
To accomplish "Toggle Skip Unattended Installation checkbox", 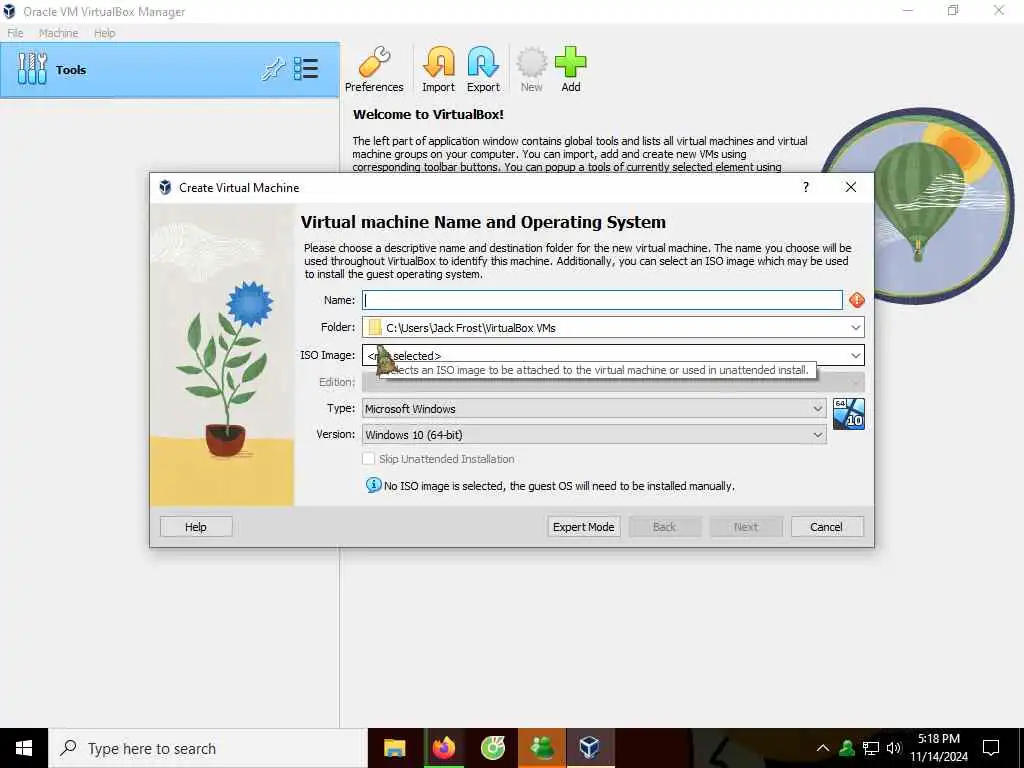I will tap(368, 459).
